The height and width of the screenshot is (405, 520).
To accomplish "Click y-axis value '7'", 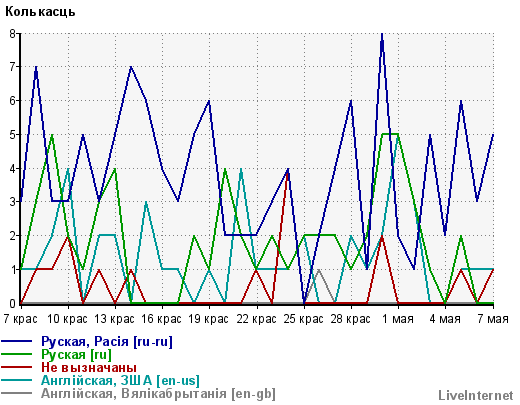I will click(13, 67).
